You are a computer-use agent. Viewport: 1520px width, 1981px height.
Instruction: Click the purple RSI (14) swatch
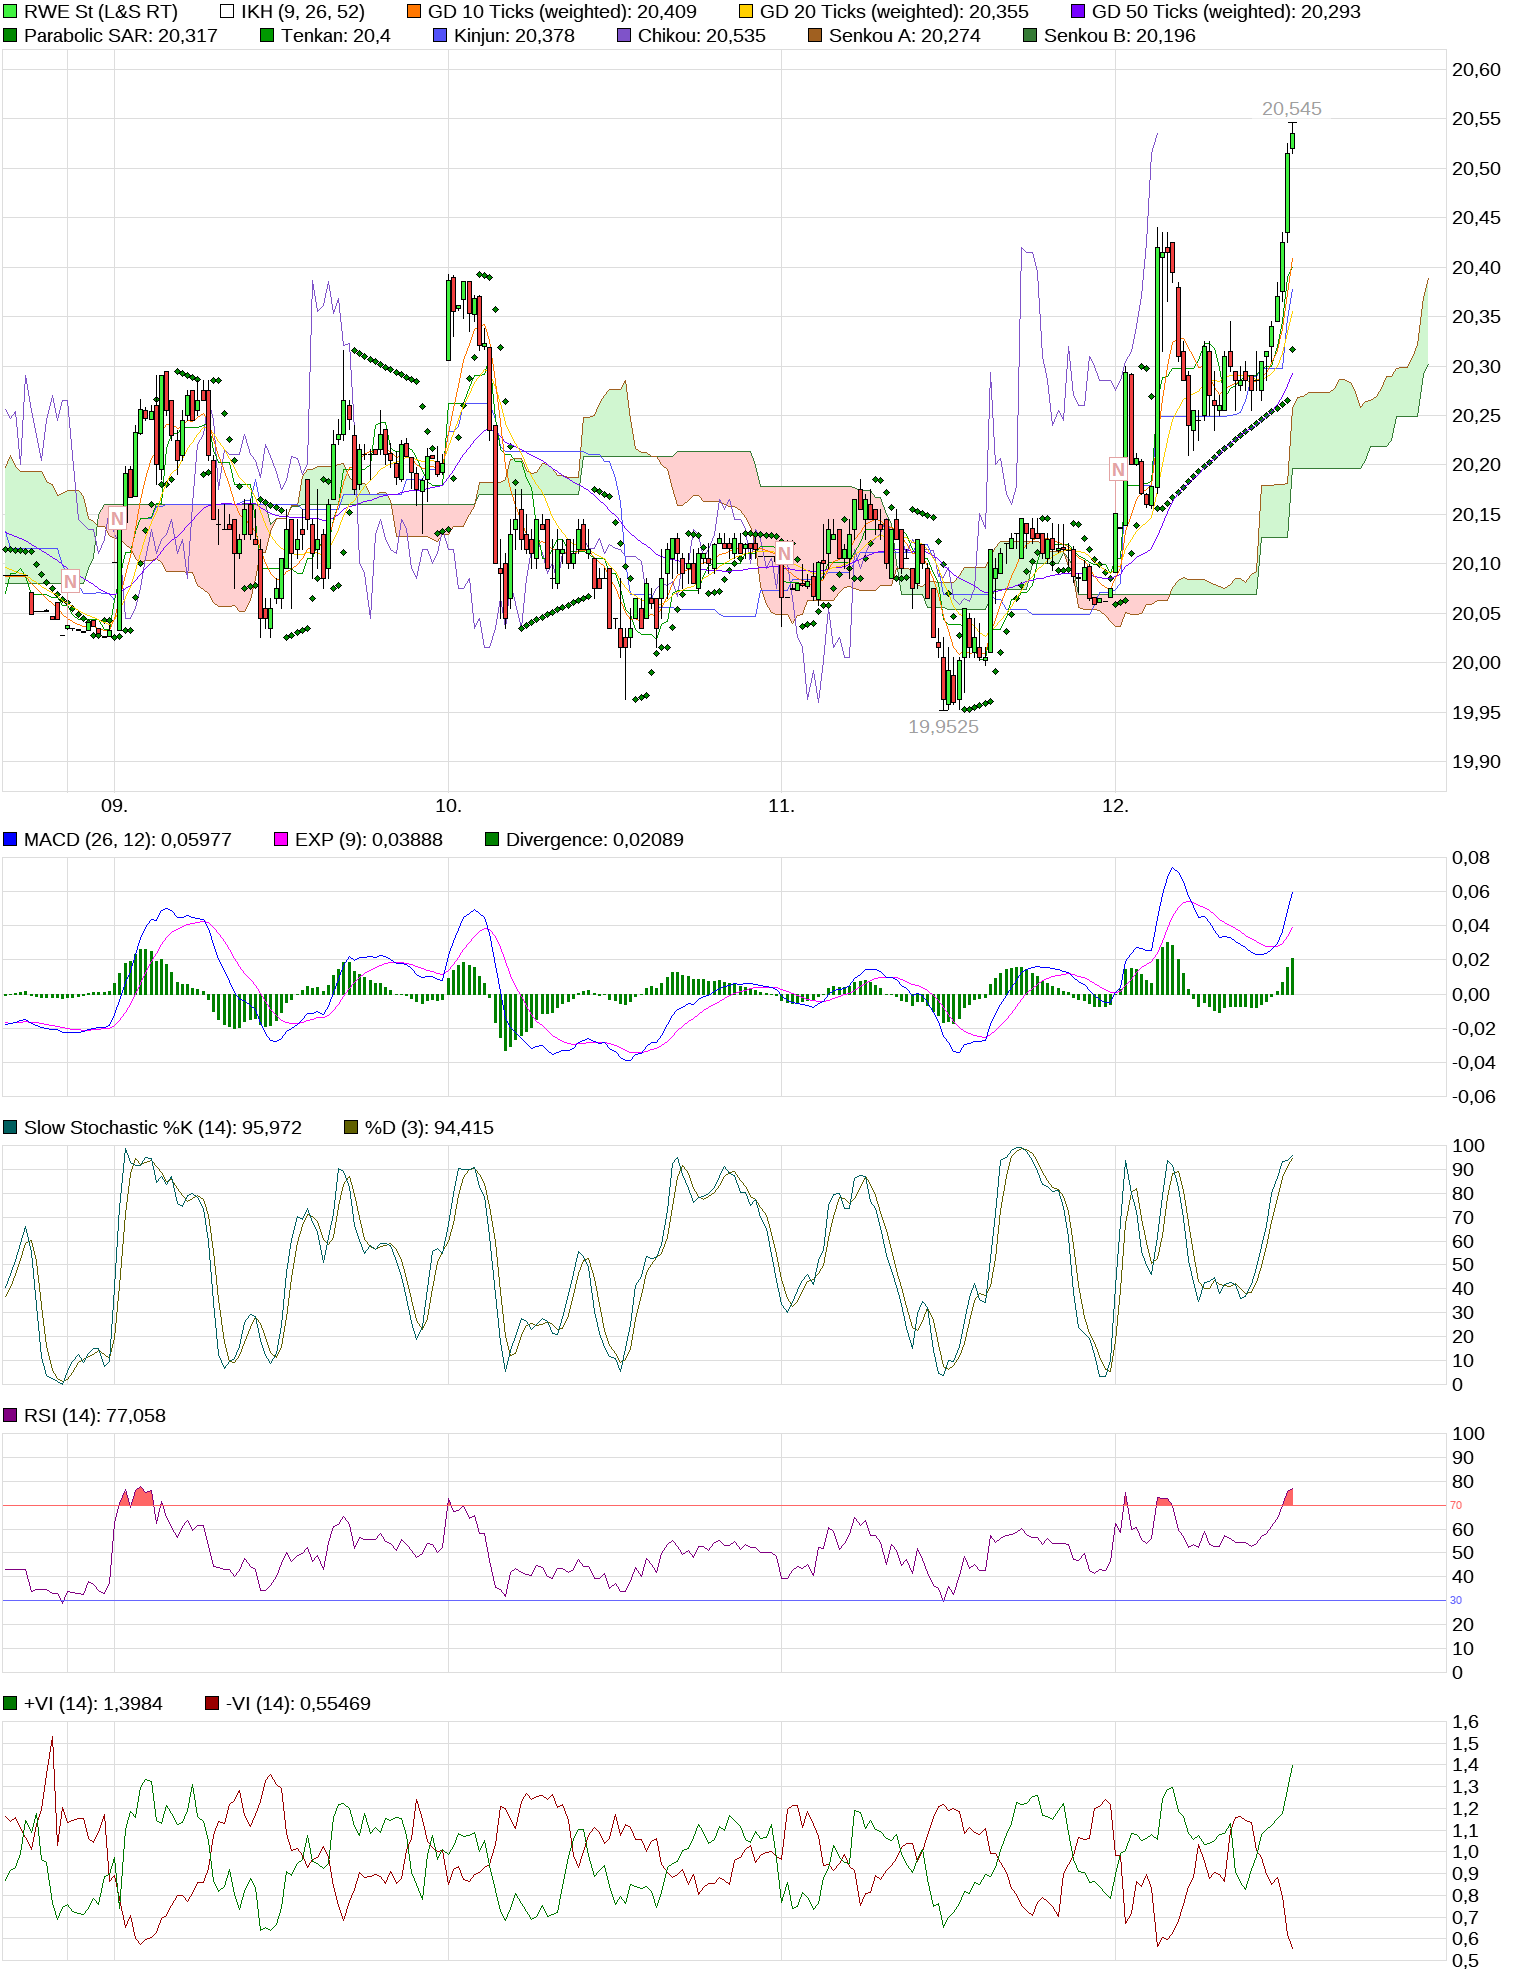pyautogui.click(x=10, y=1416)
